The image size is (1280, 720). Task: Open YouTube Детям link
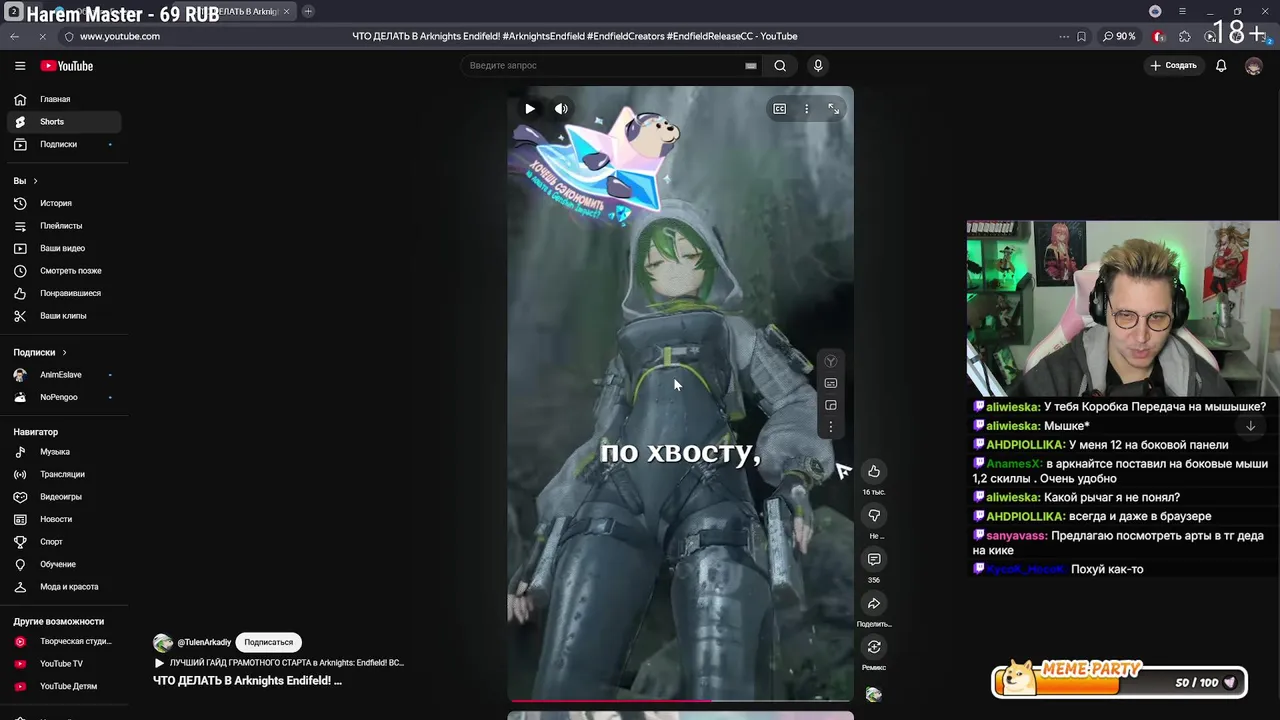click(x=64, y=686)
